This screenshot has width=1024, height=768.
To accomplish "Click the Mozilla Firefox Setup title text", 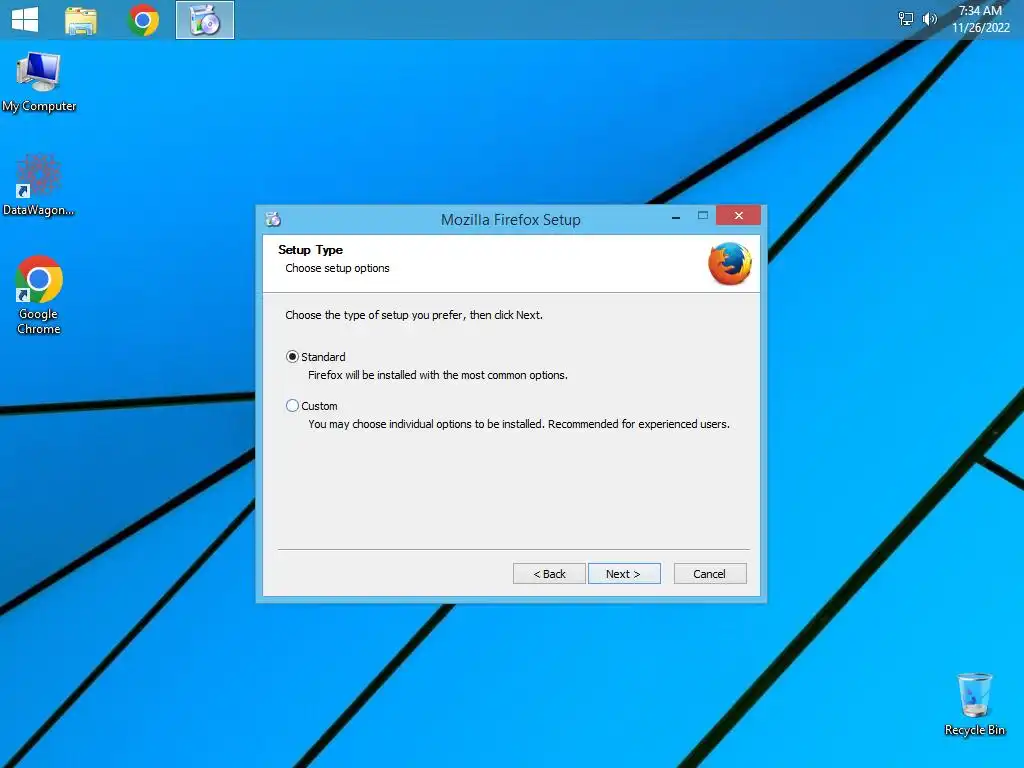I will 511,220.
